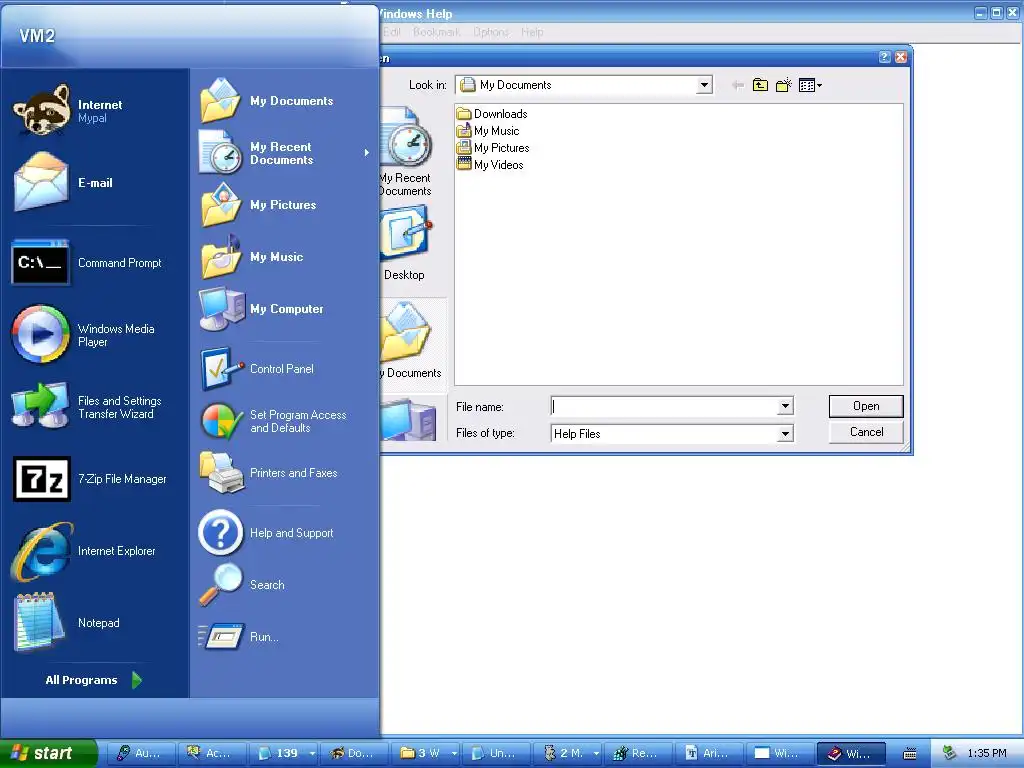Viewport: 1024px width, 768px height.
Task: Open Command Prompt from Start menu
Action: click(95, 263)
